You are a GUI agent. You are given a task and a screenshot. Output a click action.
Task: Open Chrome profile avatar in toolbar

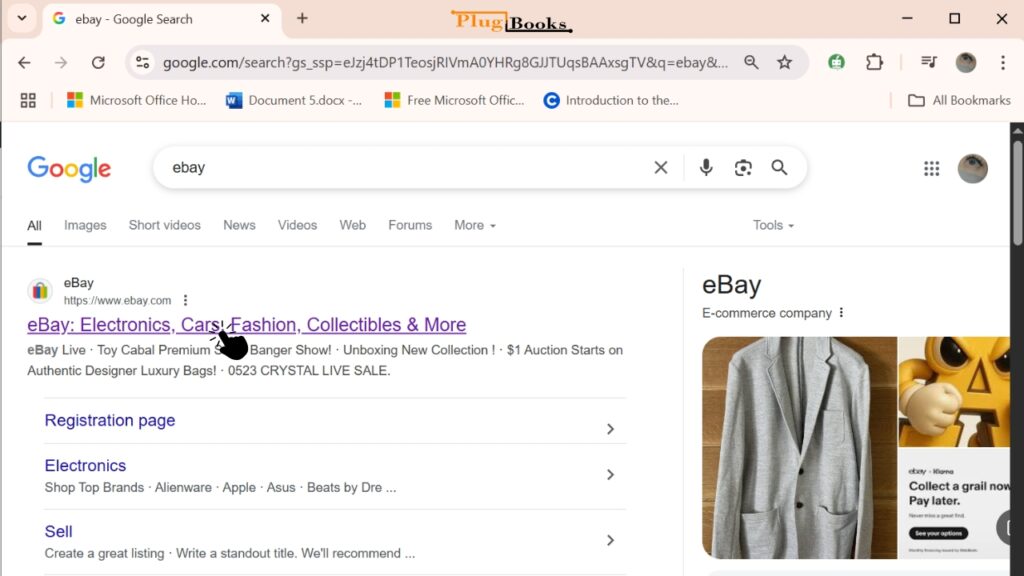click(966, 62)
